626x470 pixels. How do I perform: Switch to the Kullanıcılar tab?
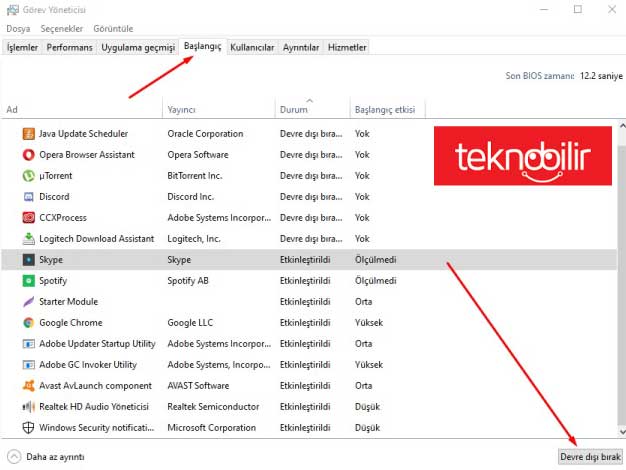tap(252, 48)
